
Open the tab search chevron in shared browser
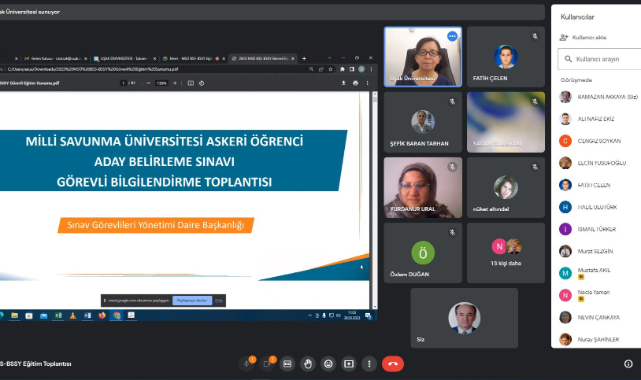329,58
